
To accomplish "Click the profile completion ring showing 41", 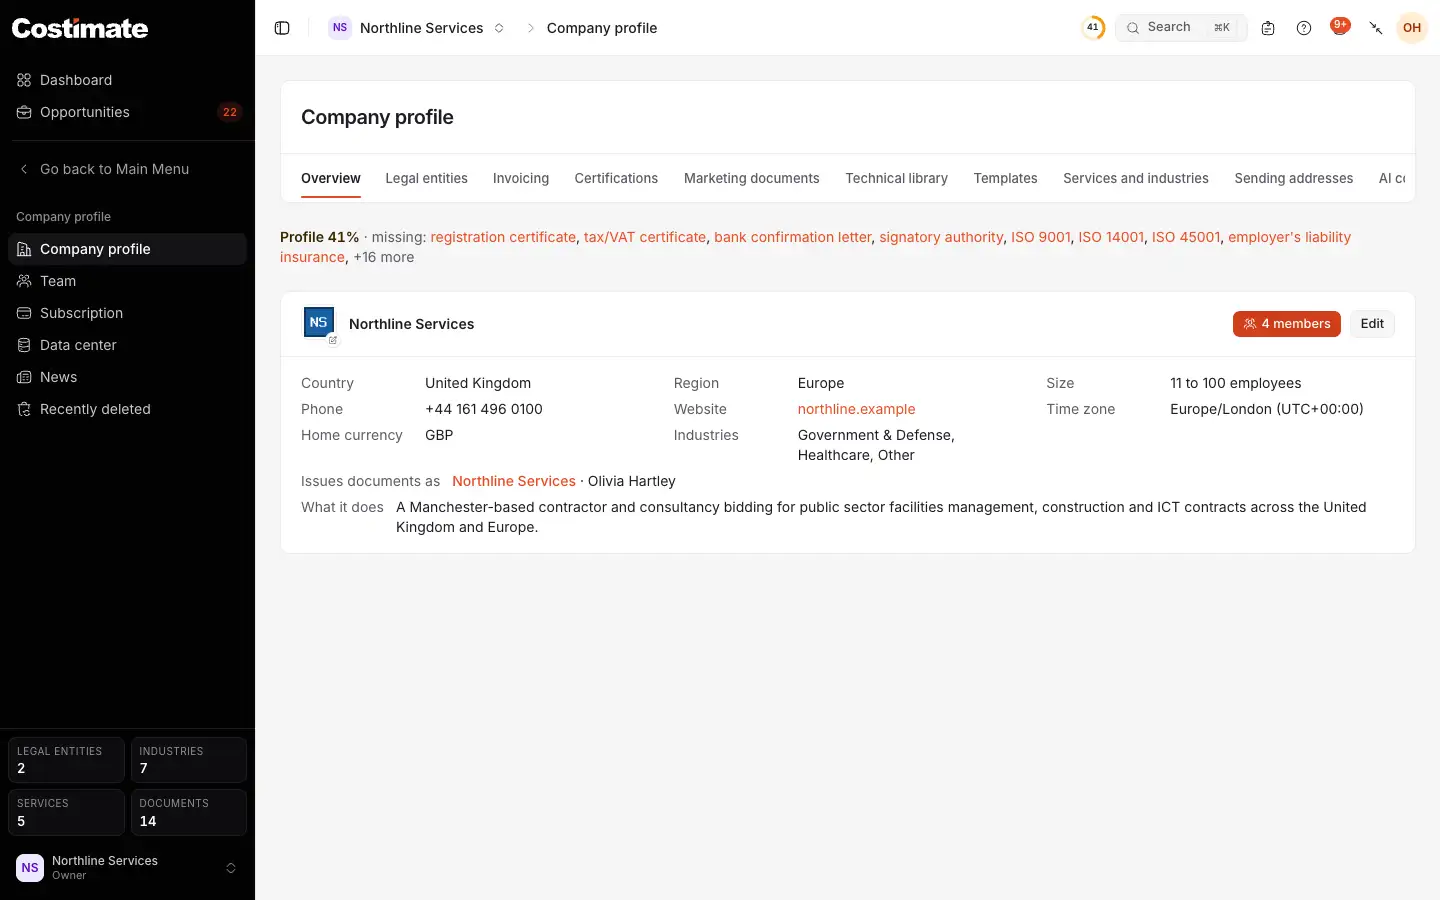I will [x=1093, y=28].
